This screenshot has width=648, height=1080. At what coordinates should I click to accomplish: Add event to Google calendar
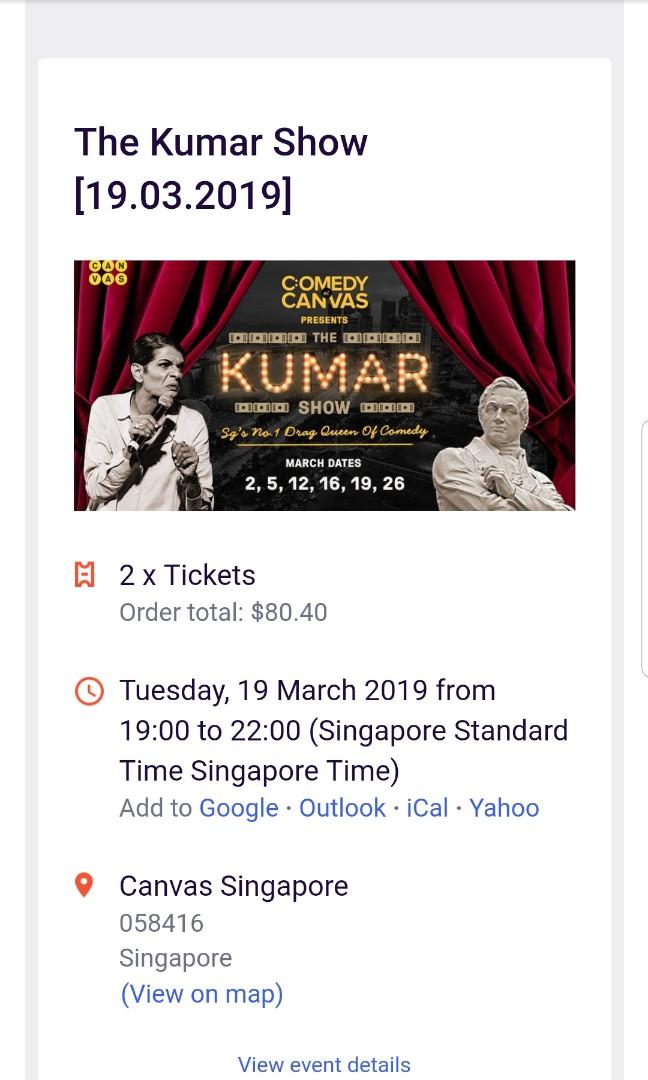tap(238, 807)
